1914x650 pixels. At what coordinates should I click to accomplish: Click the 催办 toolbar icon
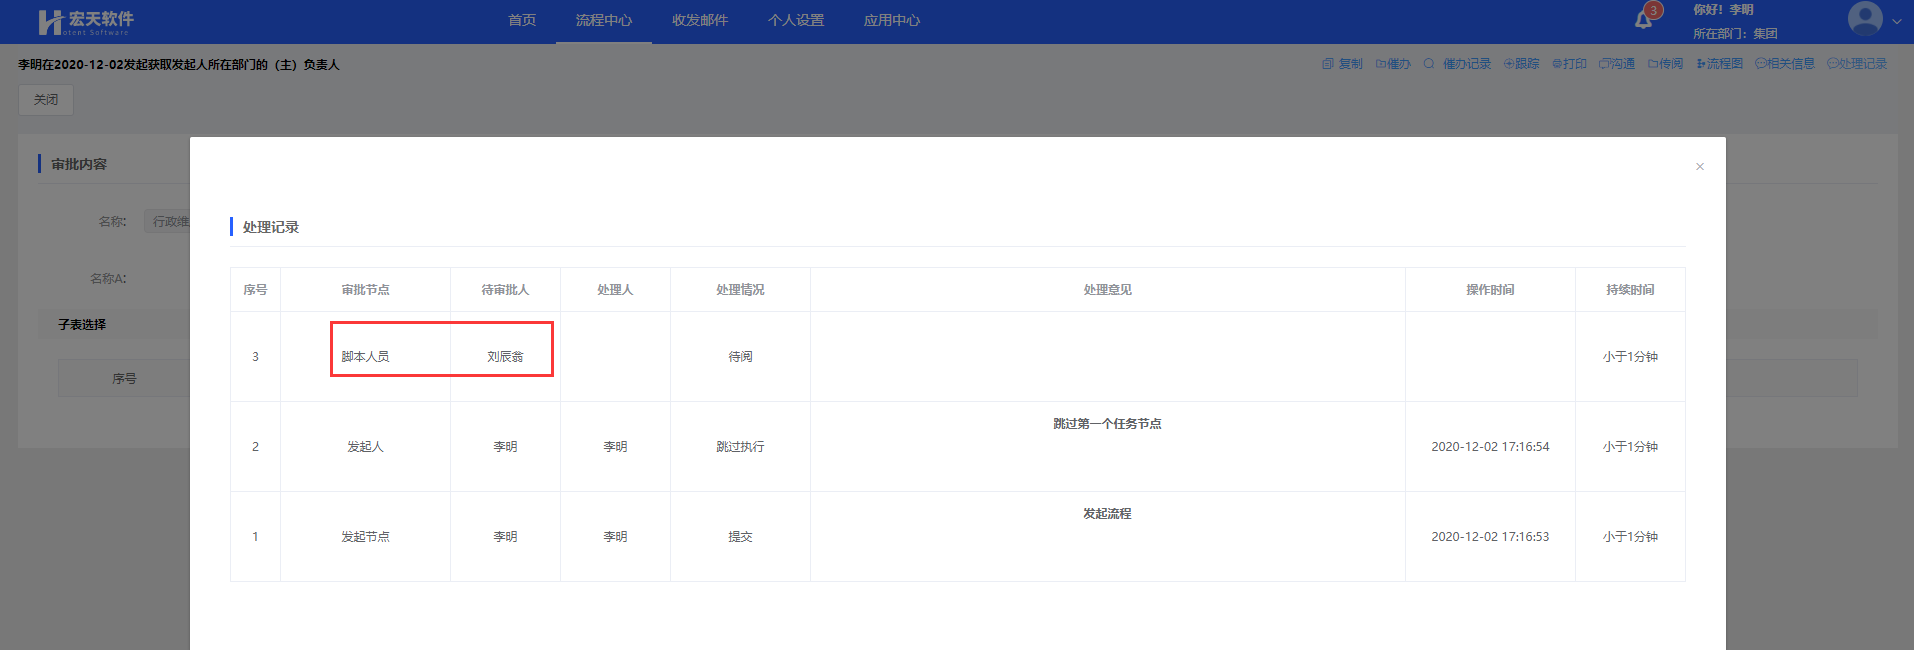tap(1381, 64)
